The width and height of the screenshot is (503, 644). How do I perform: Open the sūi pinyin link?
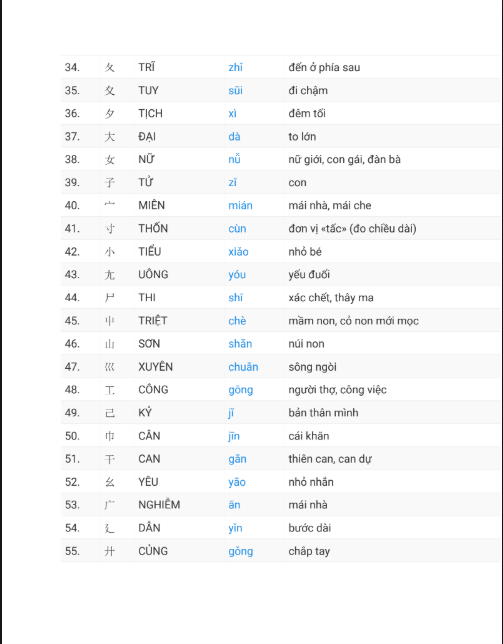(235, 90)
